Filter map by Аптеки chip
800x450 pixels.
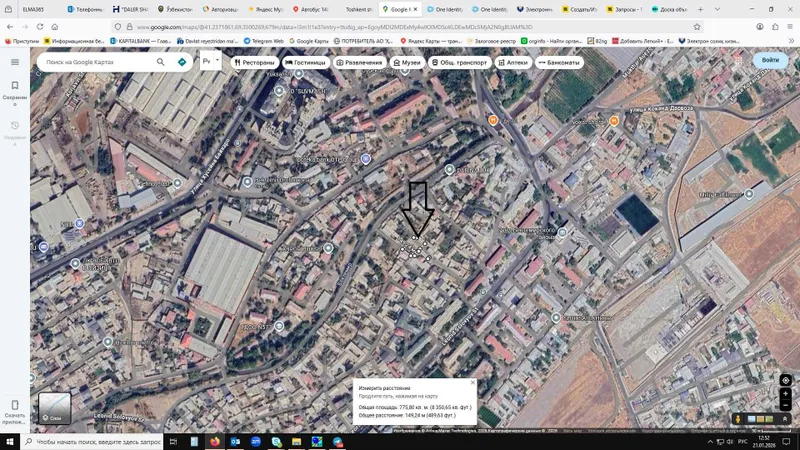click(x=513, y=62)
